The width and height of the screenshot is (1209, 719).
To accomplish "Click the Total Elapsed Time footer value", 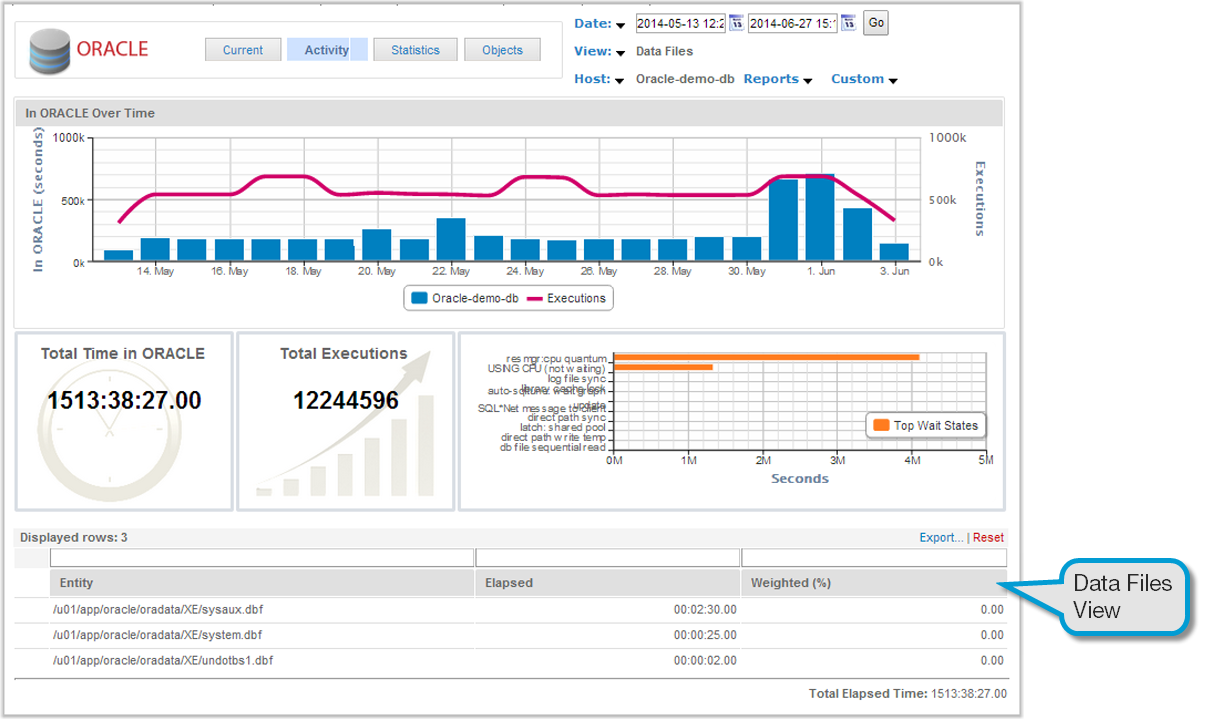I will [x=968, y=693].
